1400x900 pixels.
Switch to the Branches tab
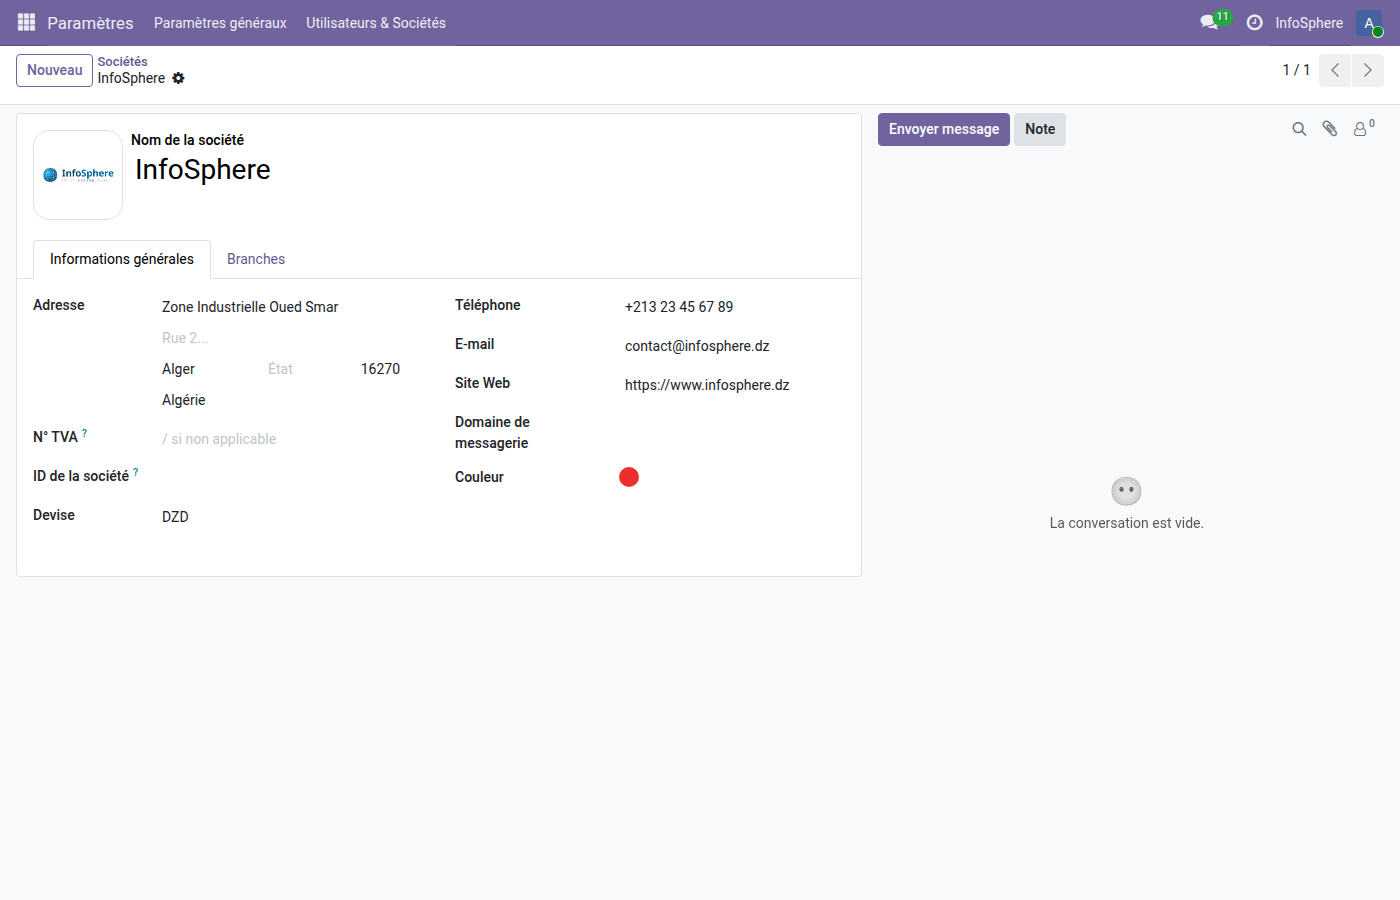(256, 259)
